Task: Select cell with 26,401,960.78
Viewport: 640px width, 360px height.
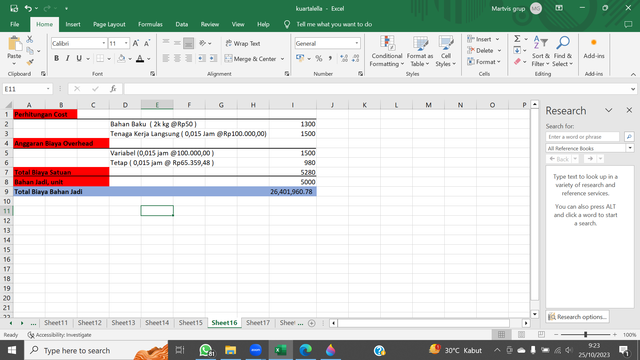Action: tap(293, 191)
